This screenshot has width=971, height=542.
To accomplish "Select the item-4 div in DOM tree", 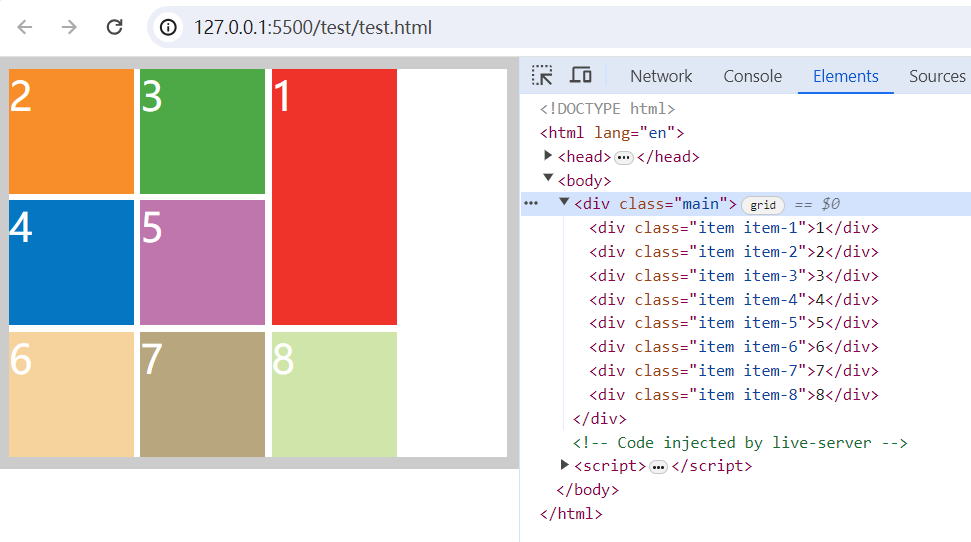I will click(x=734, y=300).
